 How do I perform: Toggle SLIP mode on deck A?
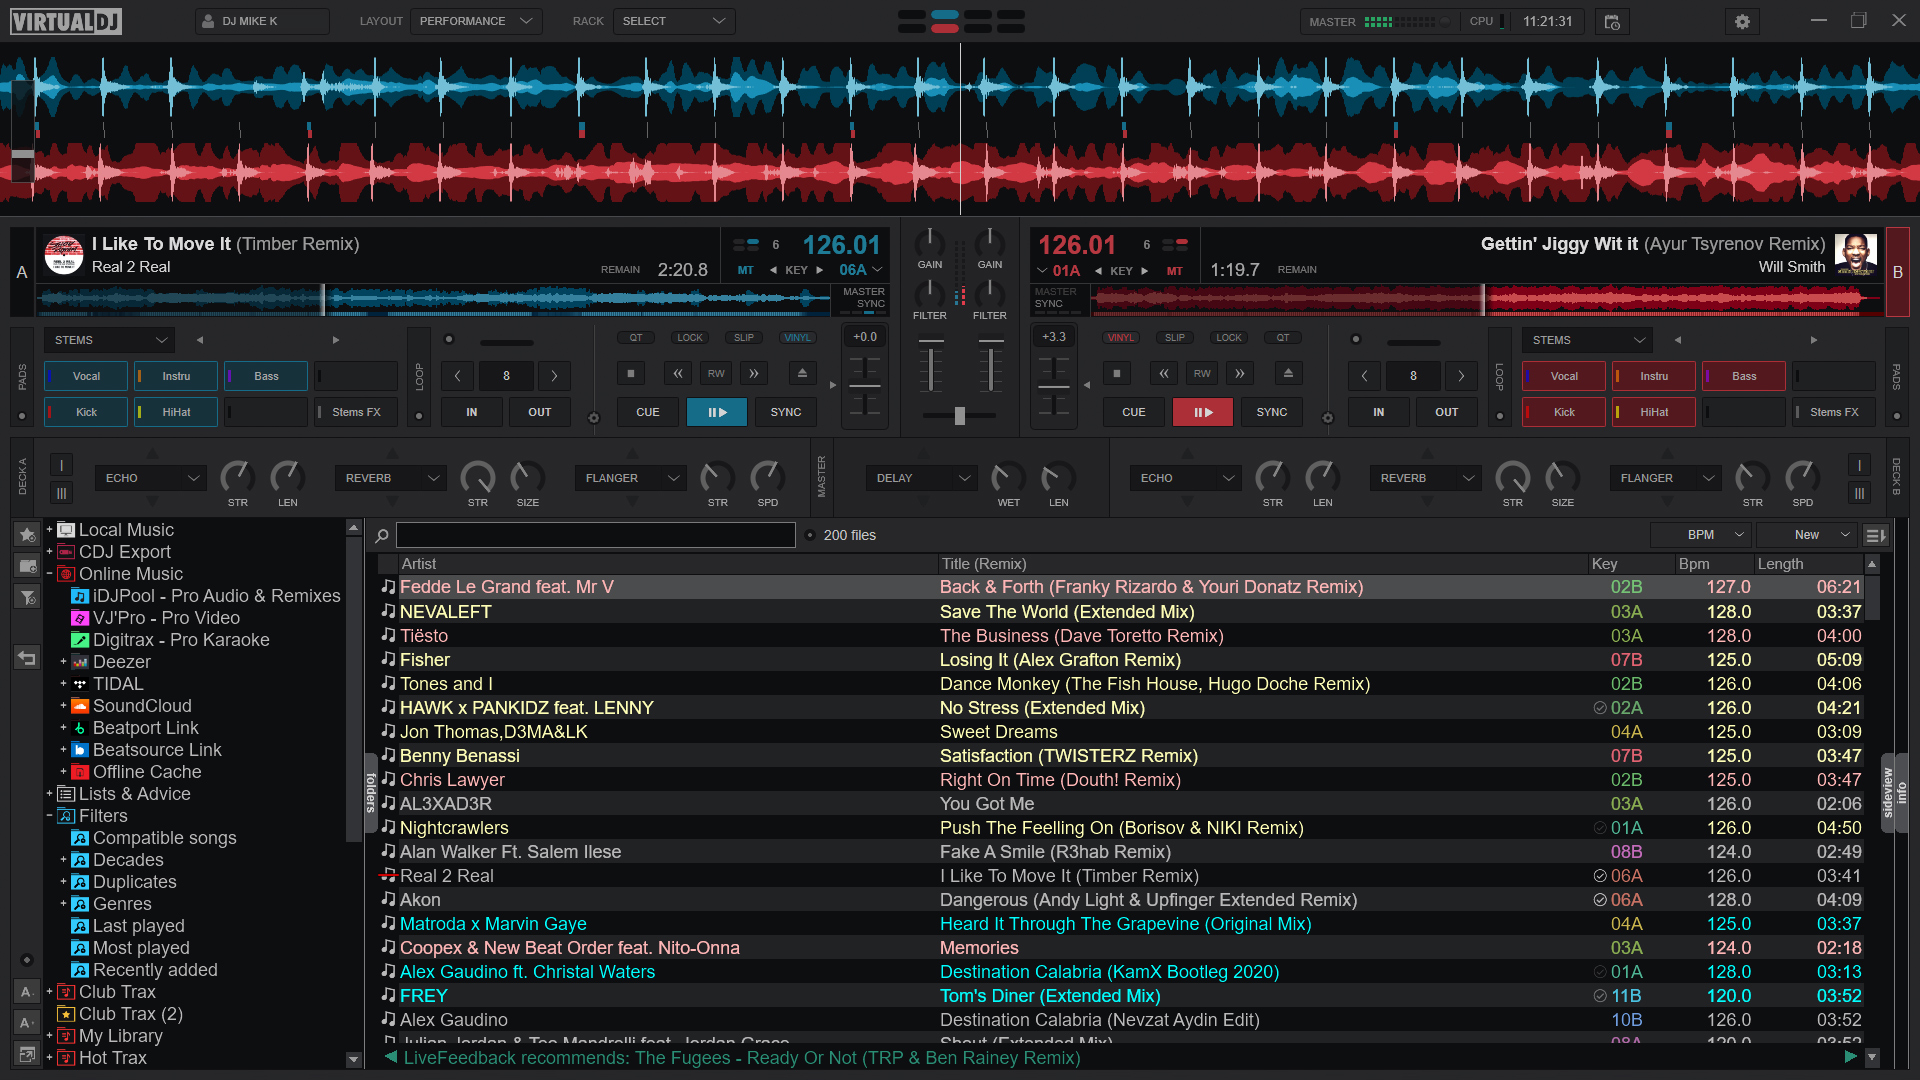tap(743, 337)
